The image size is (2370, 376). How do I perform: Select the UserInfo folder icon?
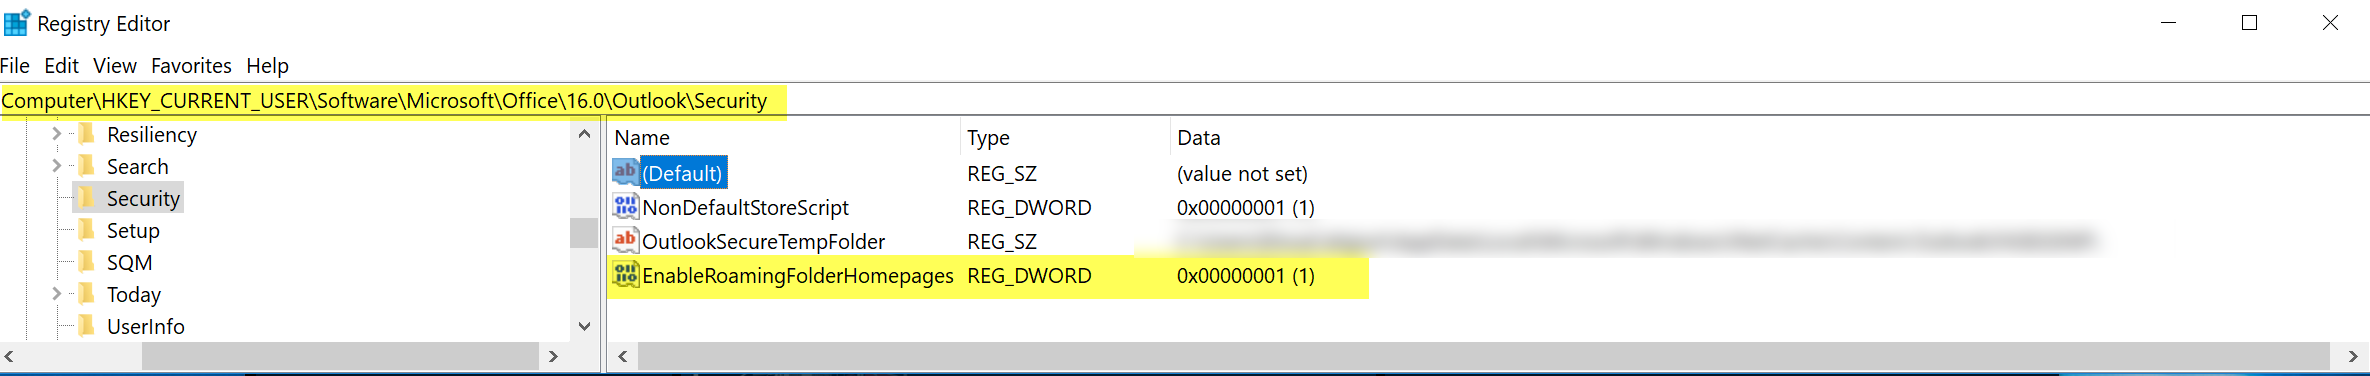(87, 326)
